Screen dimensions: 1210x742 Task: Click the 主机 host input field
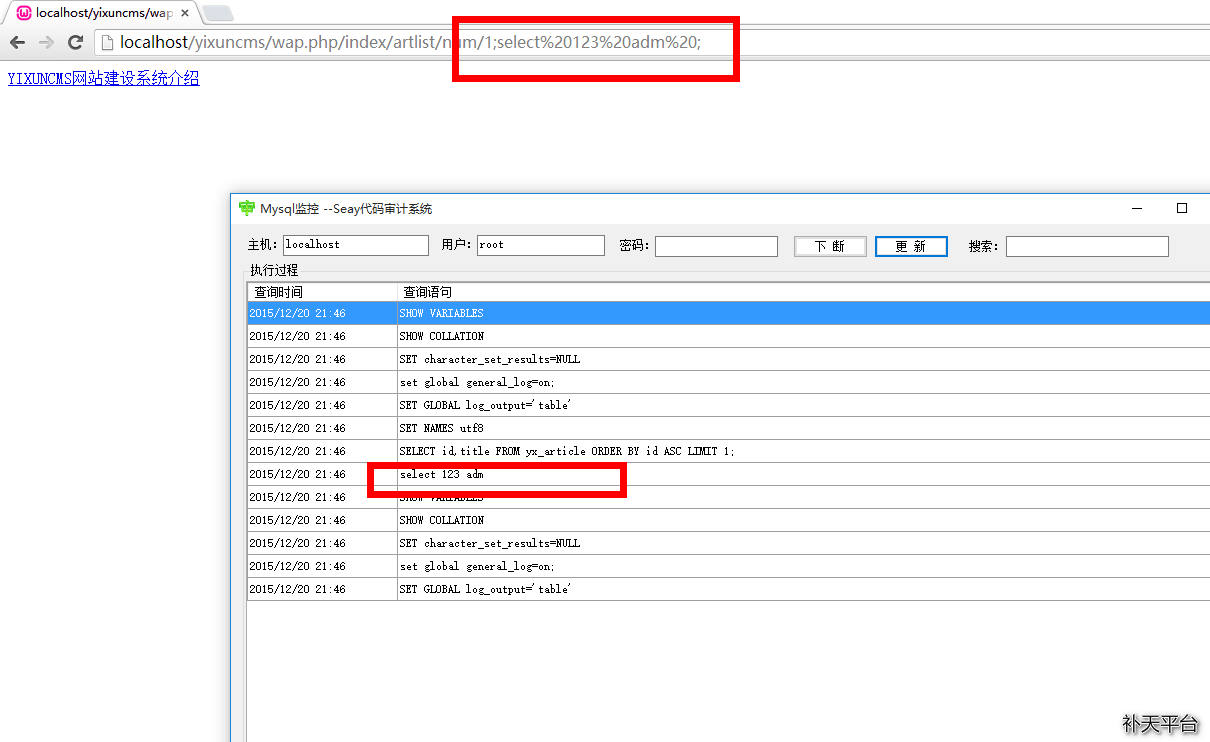pyautogui.click(x=356, y=245)
